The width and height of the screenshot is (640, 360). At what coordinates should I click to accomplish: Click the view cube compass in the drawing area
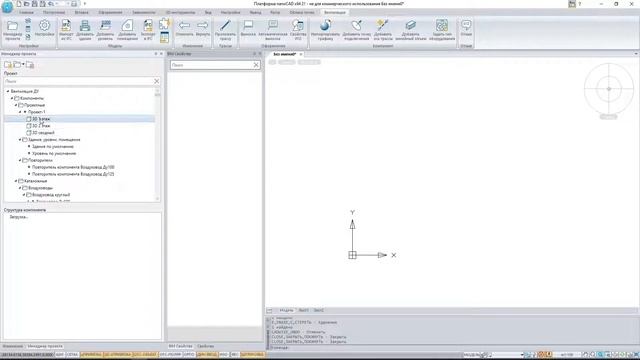(x=609, y=89)
